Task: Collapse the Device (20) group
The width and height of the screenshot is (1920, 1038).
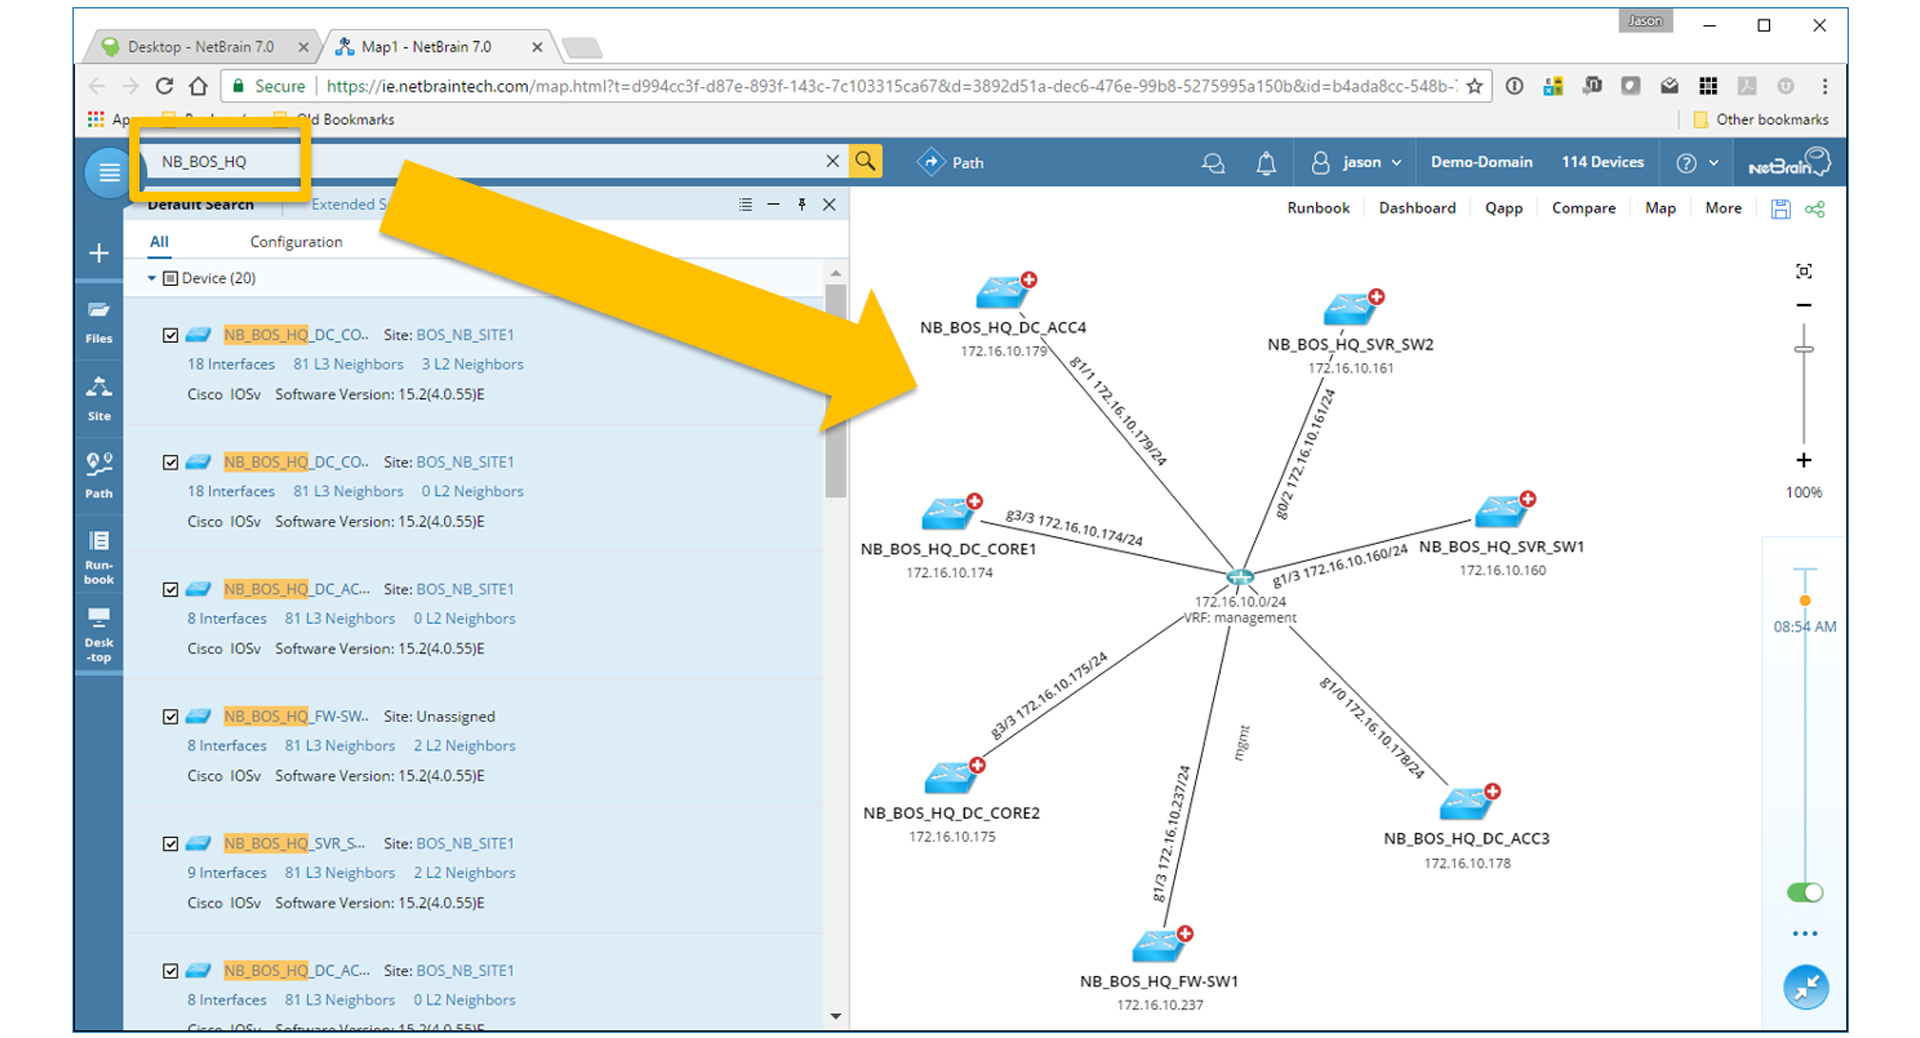Action: 152,278
